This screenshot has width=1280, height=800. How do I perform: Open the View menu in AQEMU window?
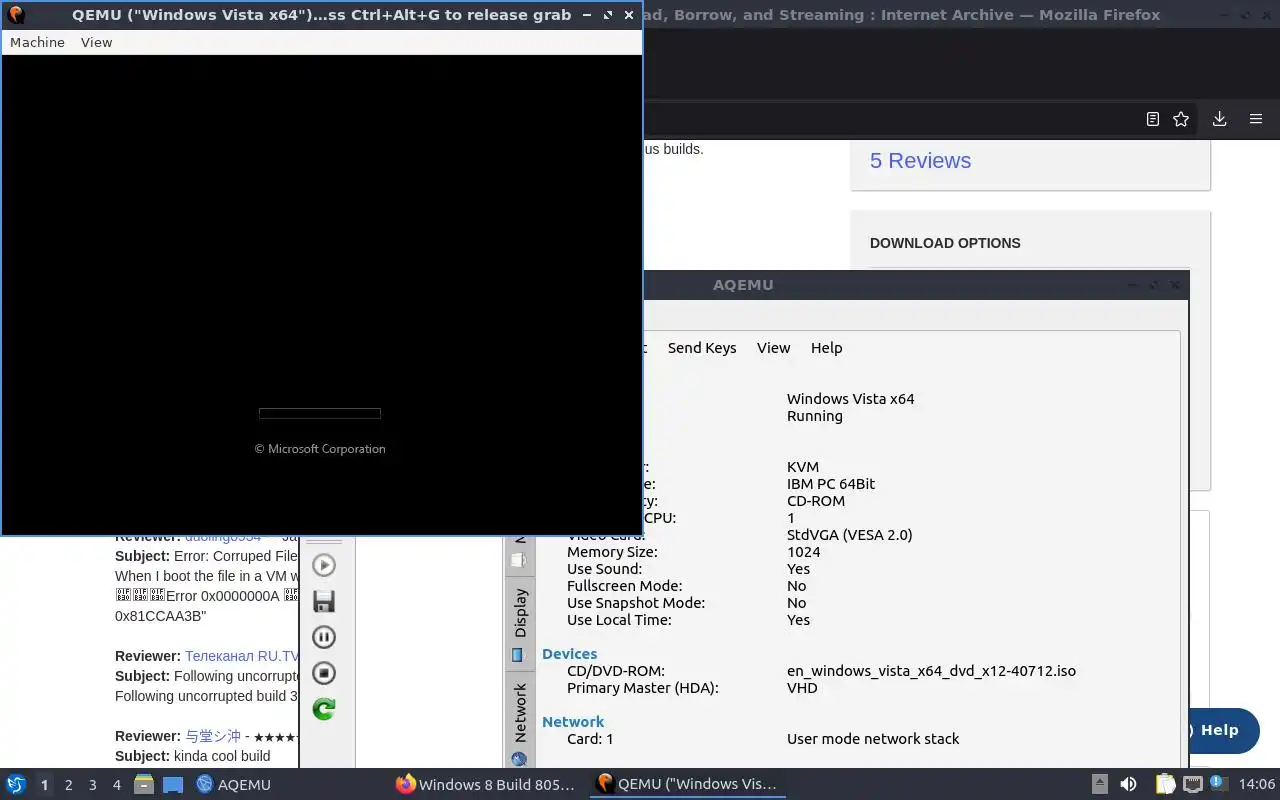[x=773, y=348]
